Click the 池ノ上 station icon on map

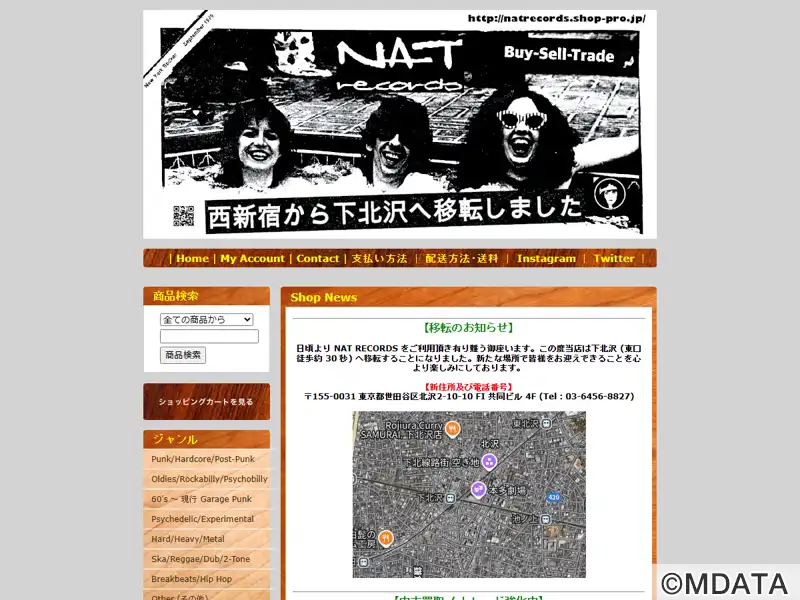545,519
